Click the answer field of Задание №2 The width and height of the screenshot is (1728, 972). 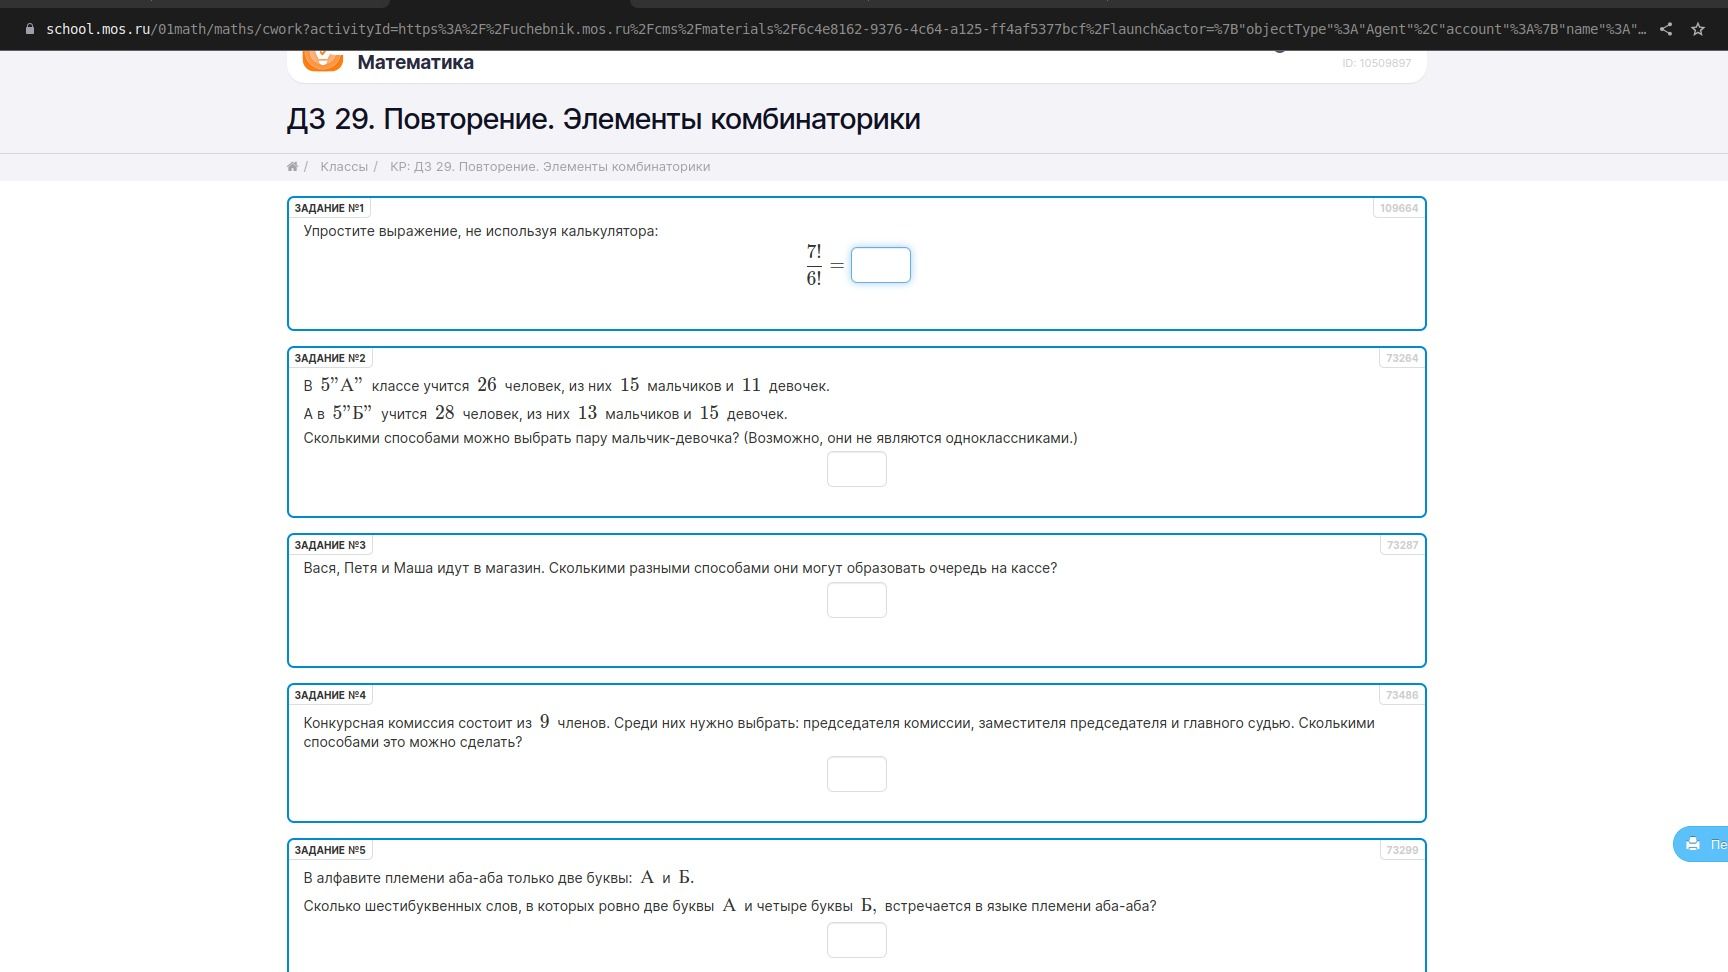[857, 469]
